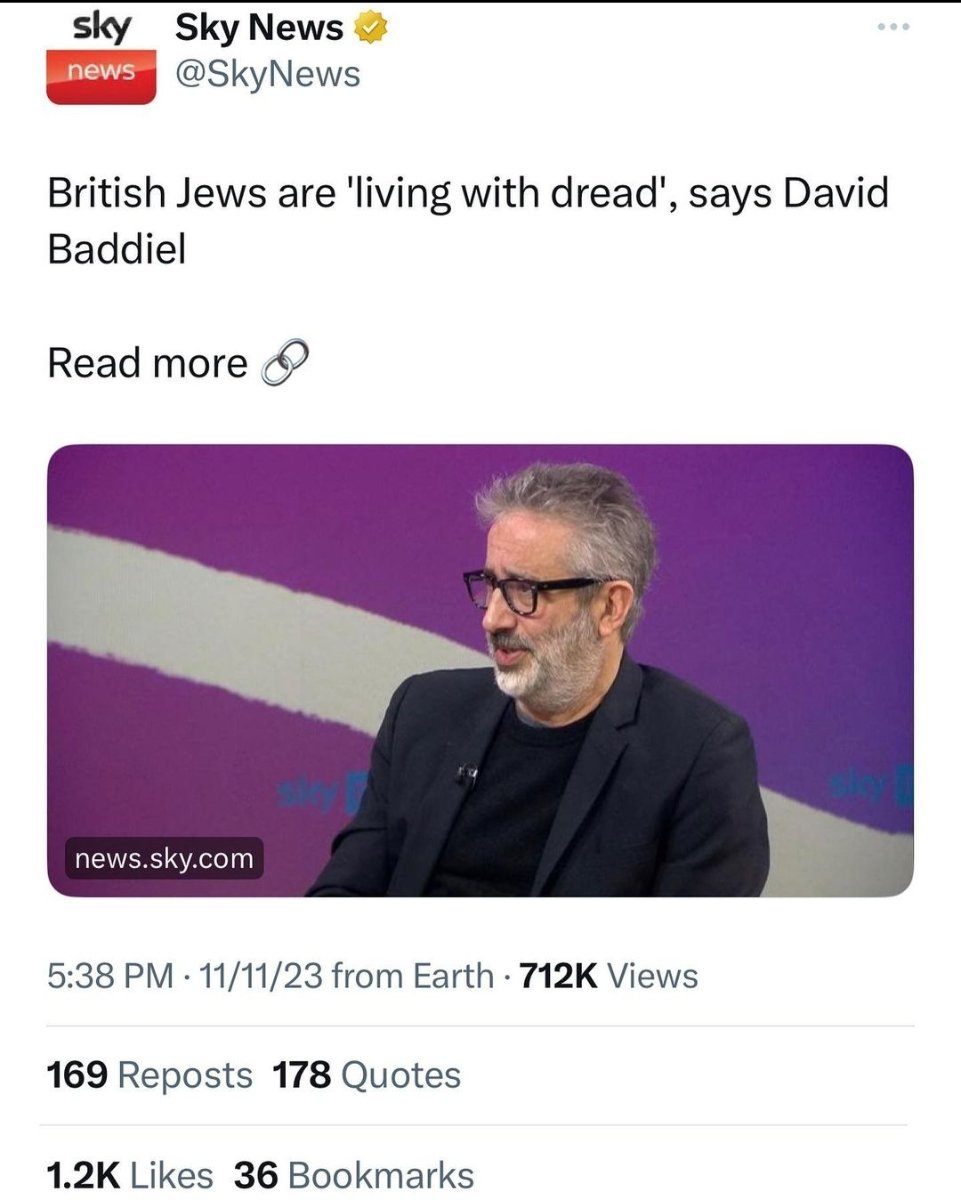Show the 1.2K Likes list

pyautogui.click(x=130, y=1175)
